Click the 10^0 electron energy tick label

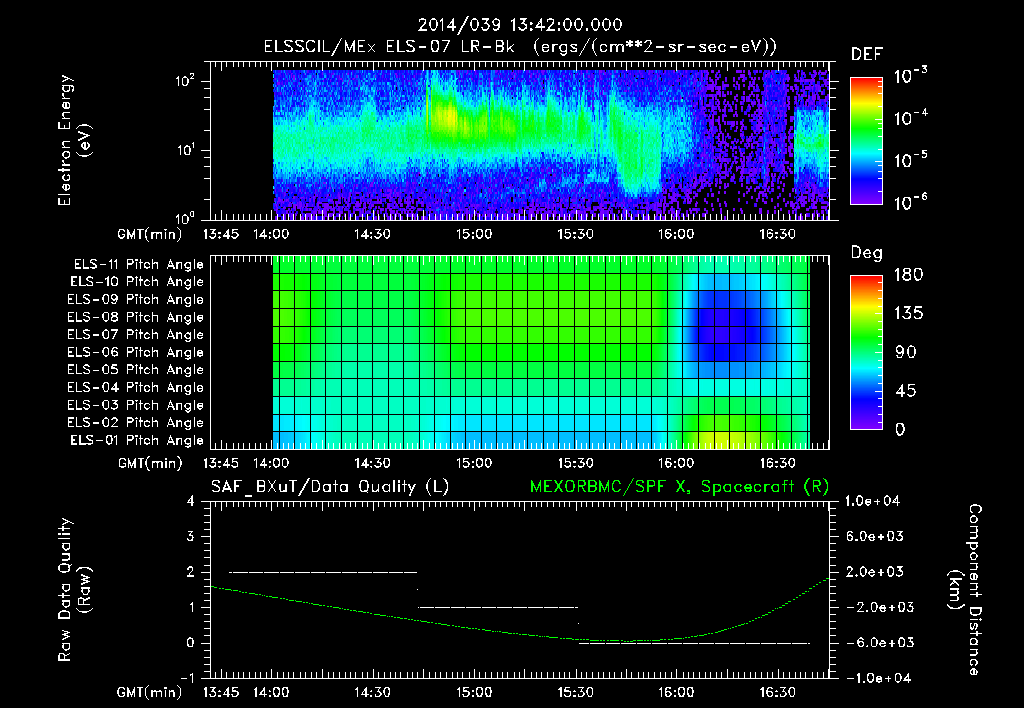(x=185, y=217)
